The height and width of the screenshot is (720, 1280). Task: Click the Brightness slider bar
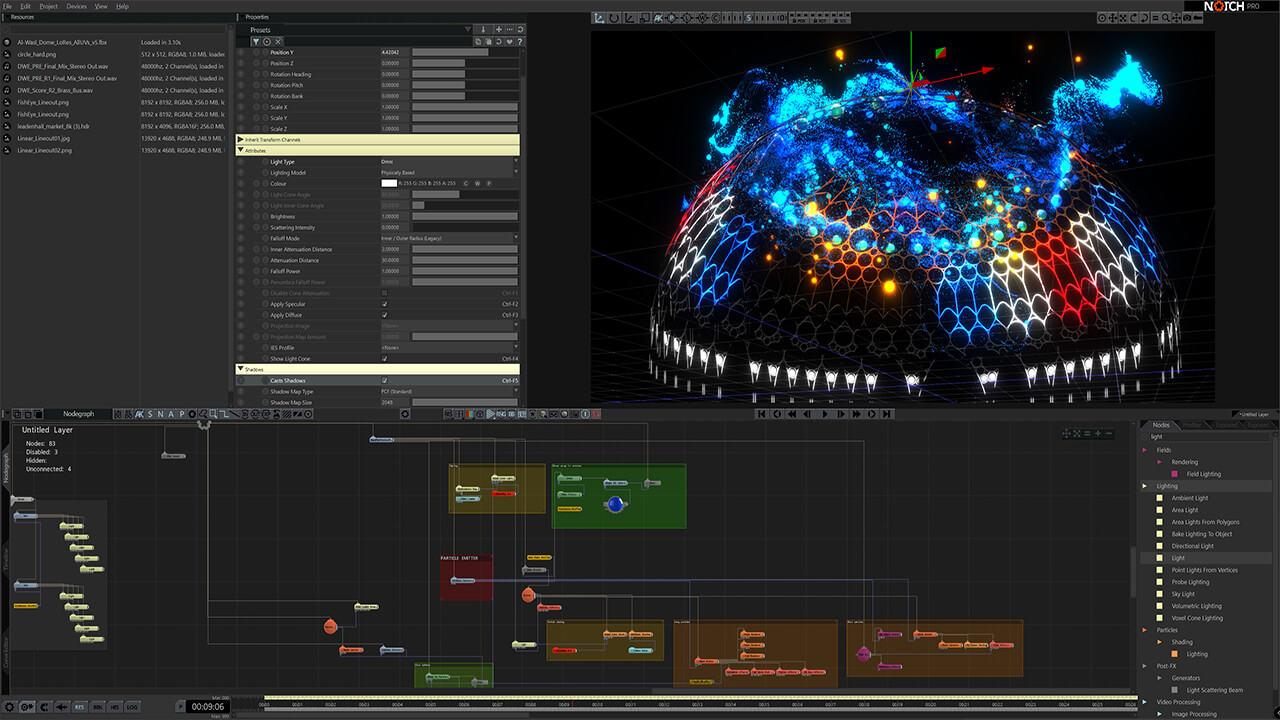click(x=465, y=216)
